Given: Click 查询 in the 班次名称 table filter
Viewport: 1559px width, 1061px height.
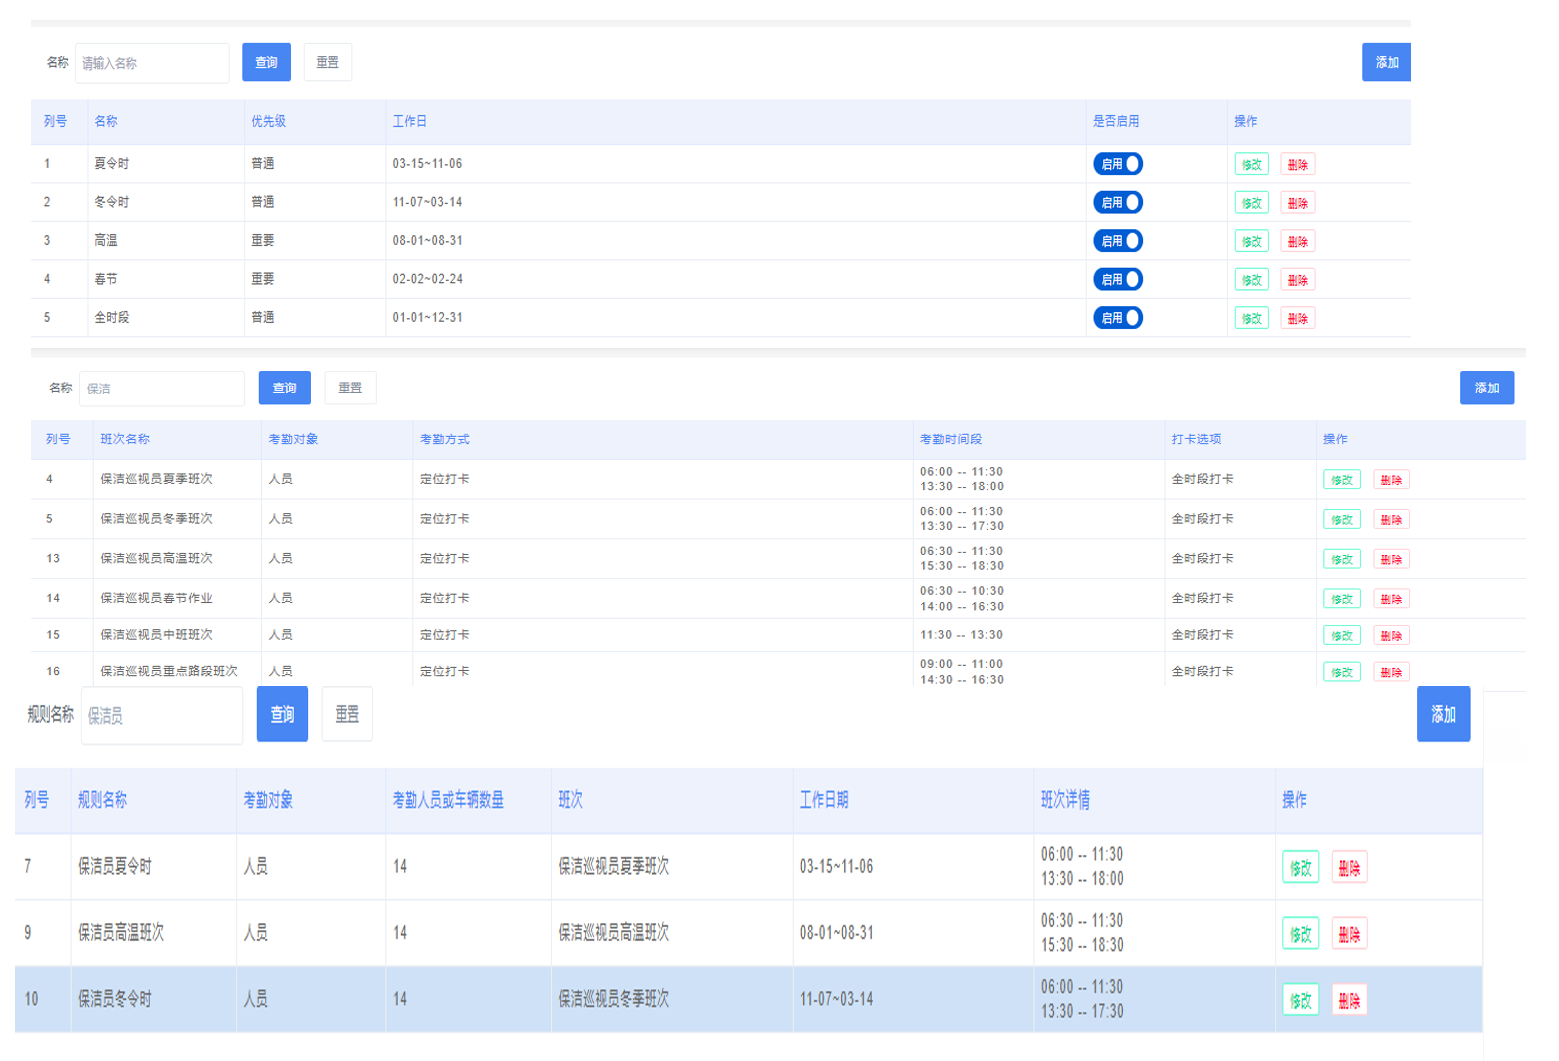Looking at the screenshot, I should [x=285, y=388].
